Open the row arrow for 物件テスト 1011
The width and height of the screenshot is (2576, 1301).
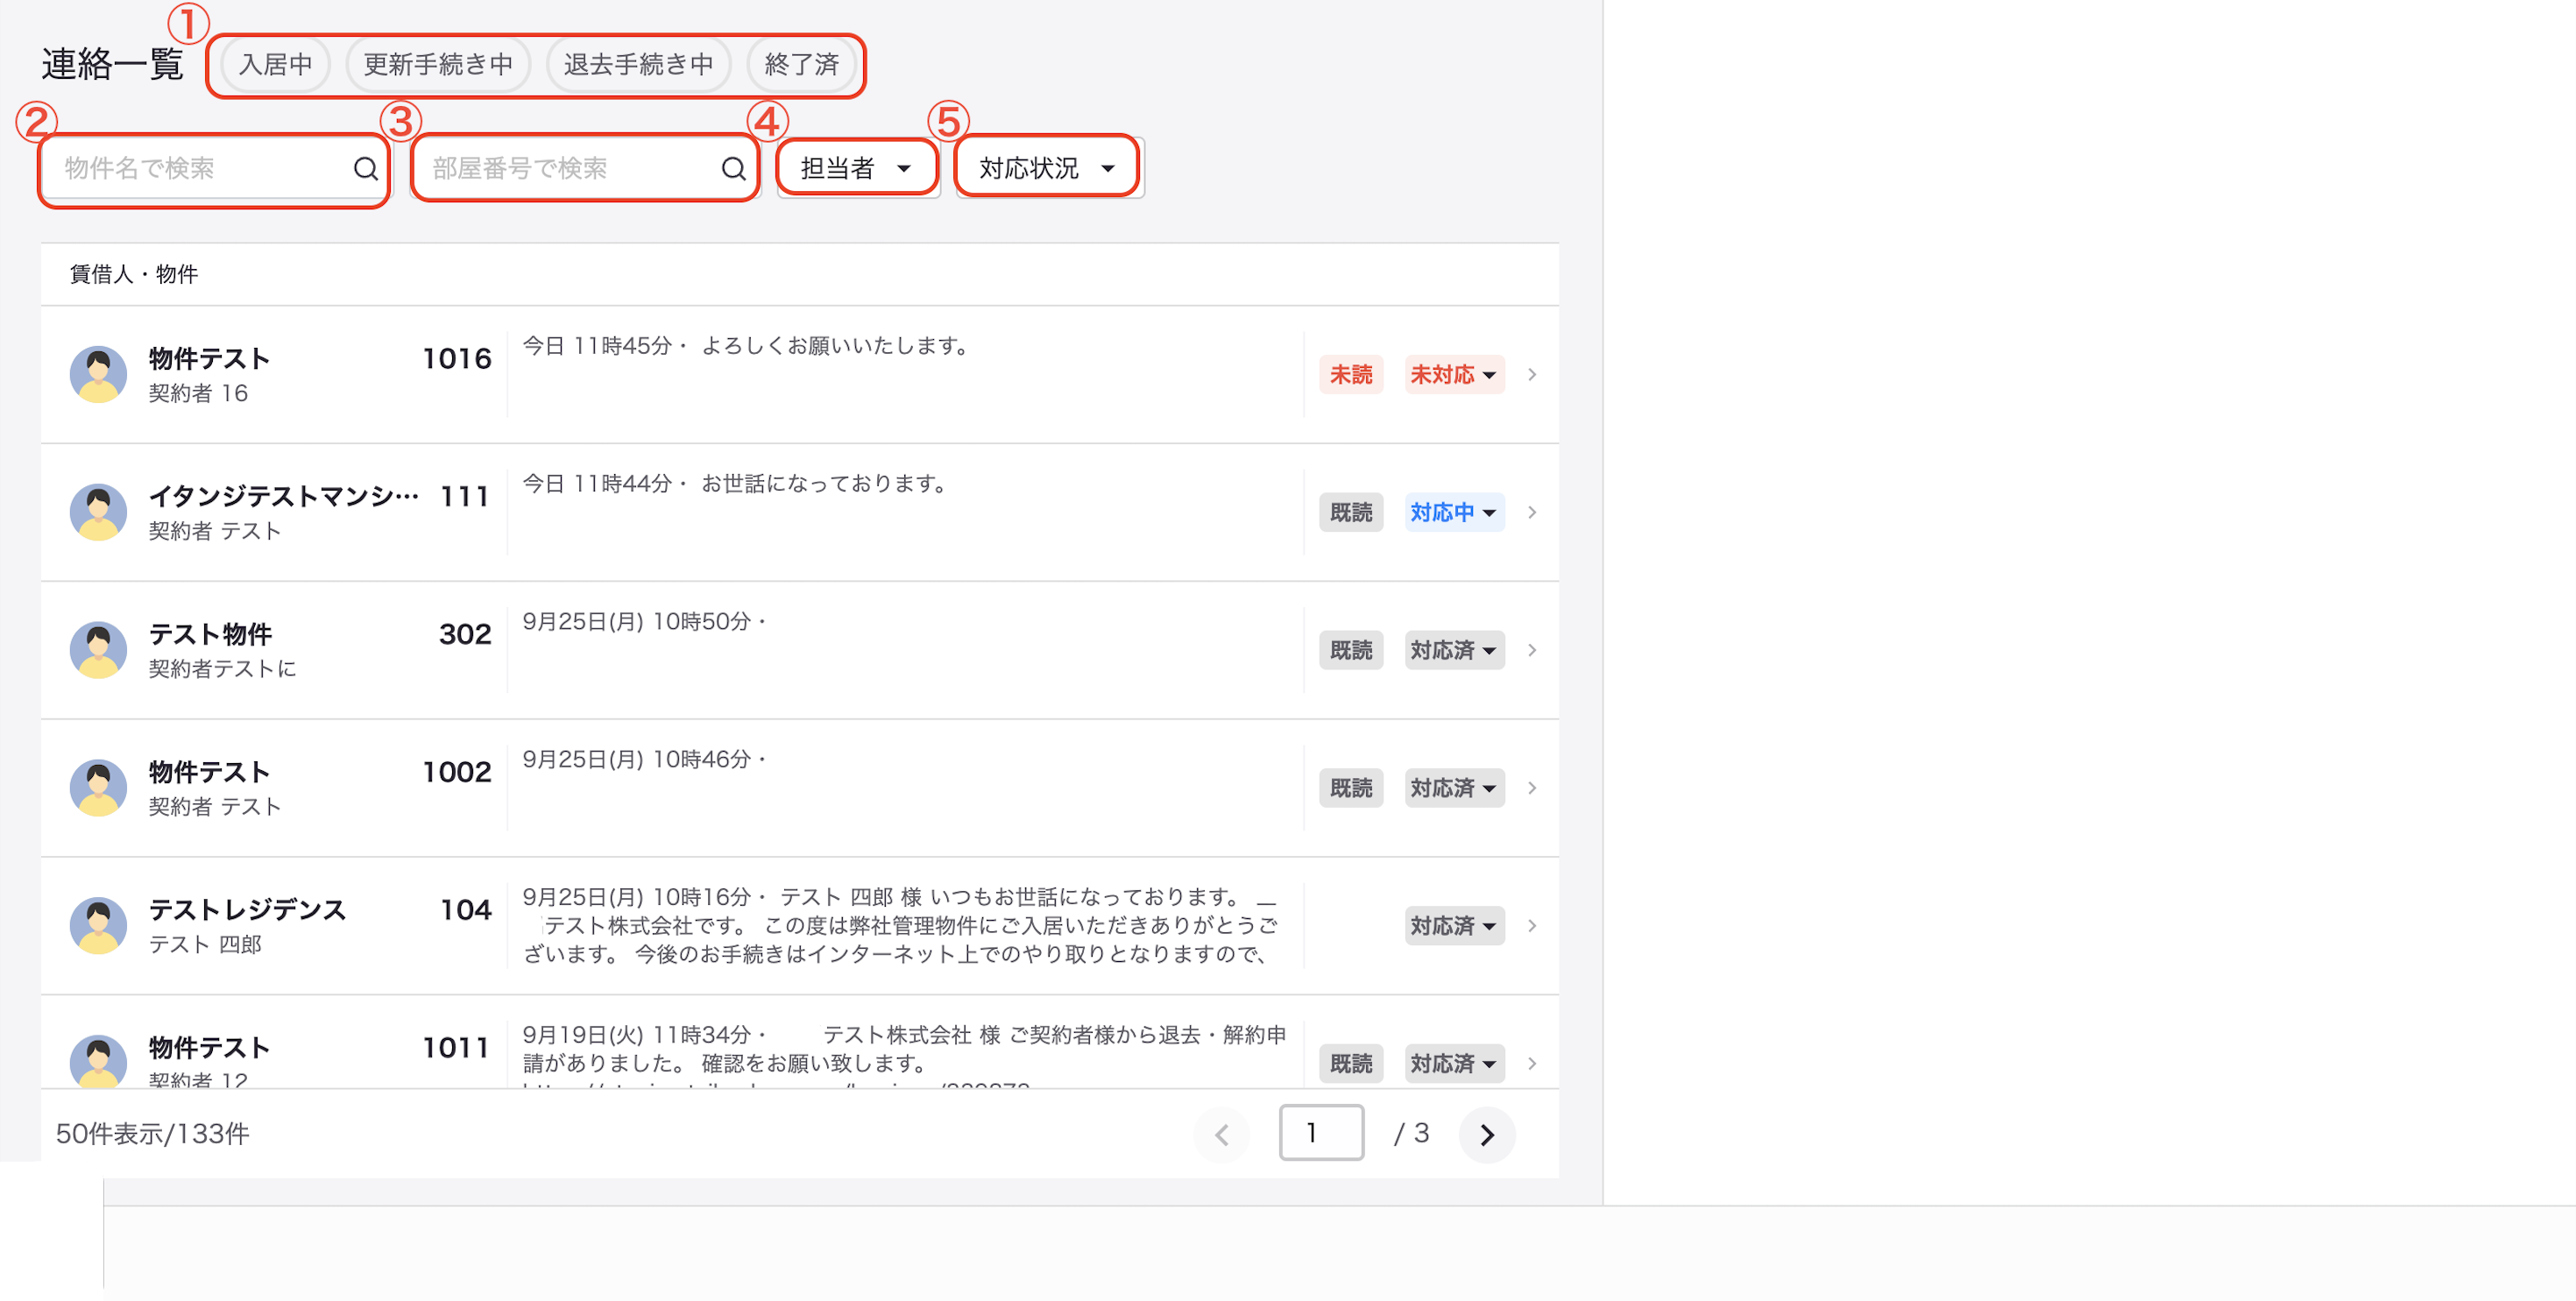tap(1532, 1064)
